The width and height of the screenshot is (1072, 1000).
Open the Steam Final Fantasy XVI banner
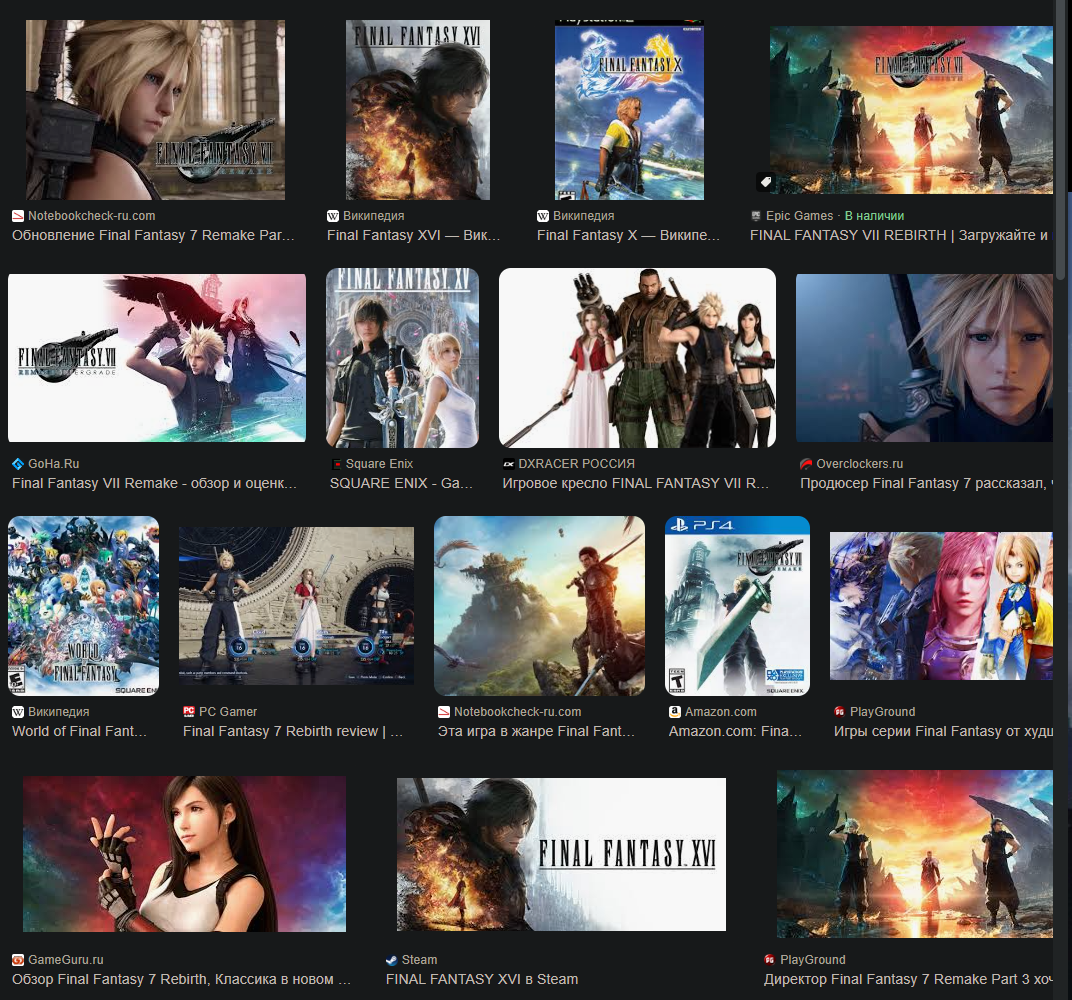point(561,854)
